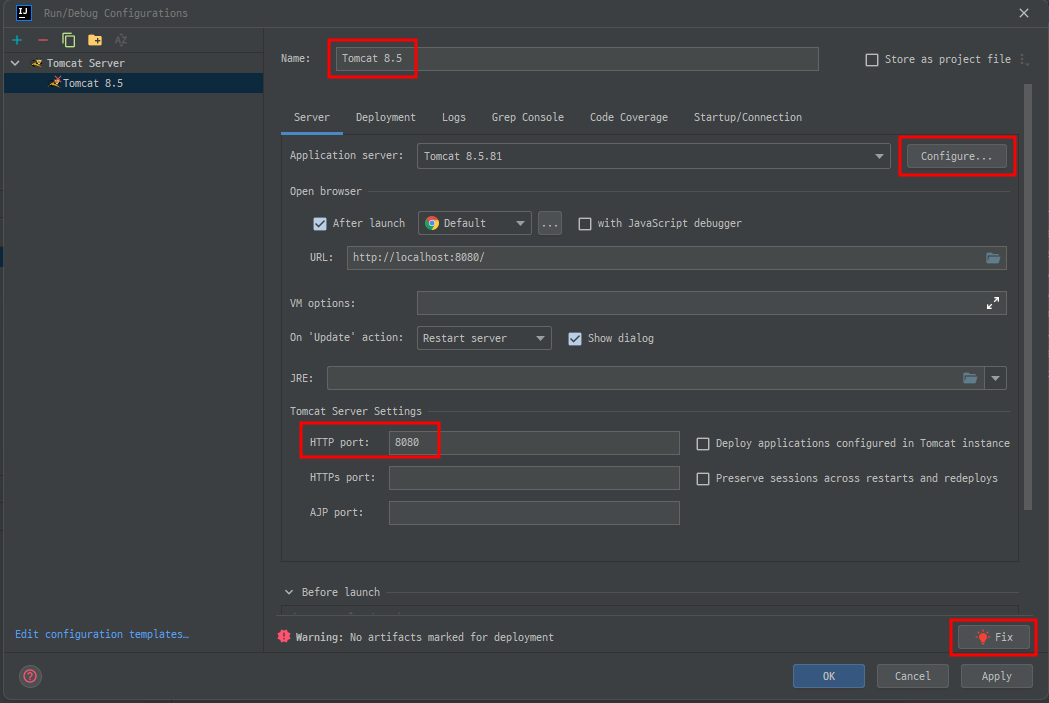Viewport: 1049px width, 703px height.
Task: Open browser list ellipsis button
Action: pos(550,223)
